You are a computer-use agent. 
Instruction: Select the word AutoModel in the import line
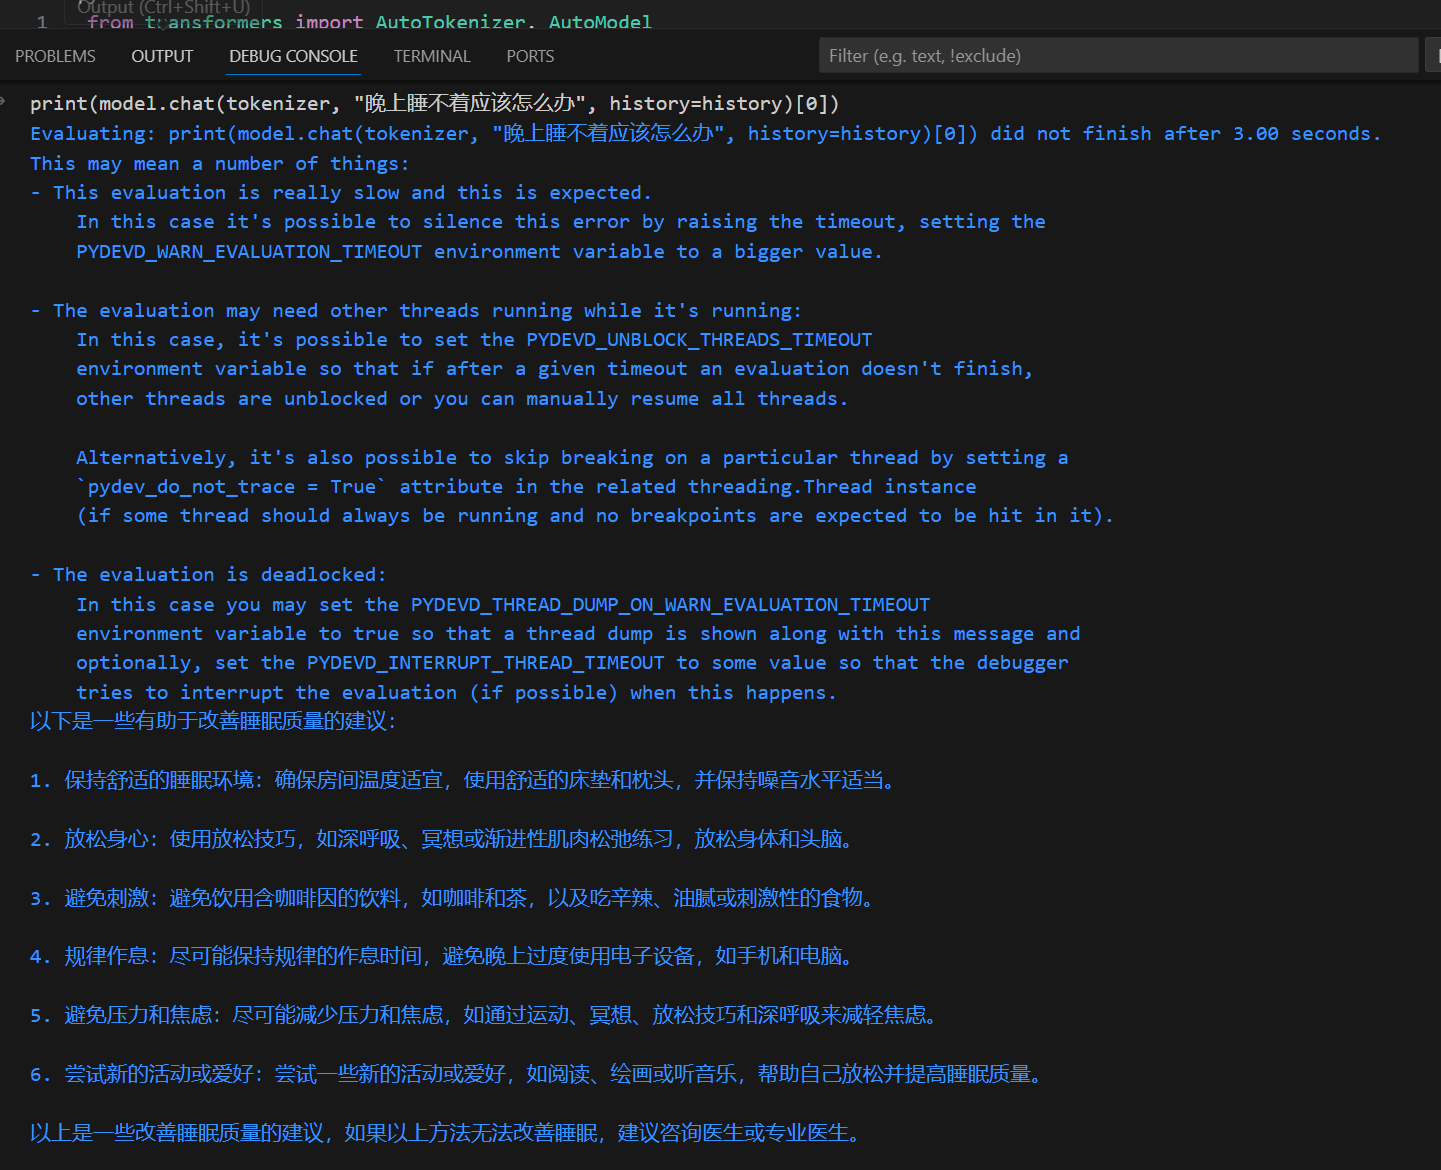coord(599,22)
